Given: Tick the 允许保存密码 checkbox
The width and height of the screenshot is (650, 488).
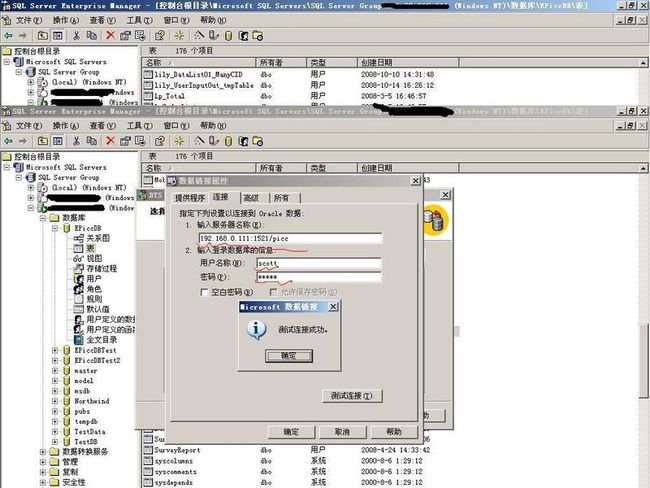Looking at the screenshot, I should click(x=273, y=292).
